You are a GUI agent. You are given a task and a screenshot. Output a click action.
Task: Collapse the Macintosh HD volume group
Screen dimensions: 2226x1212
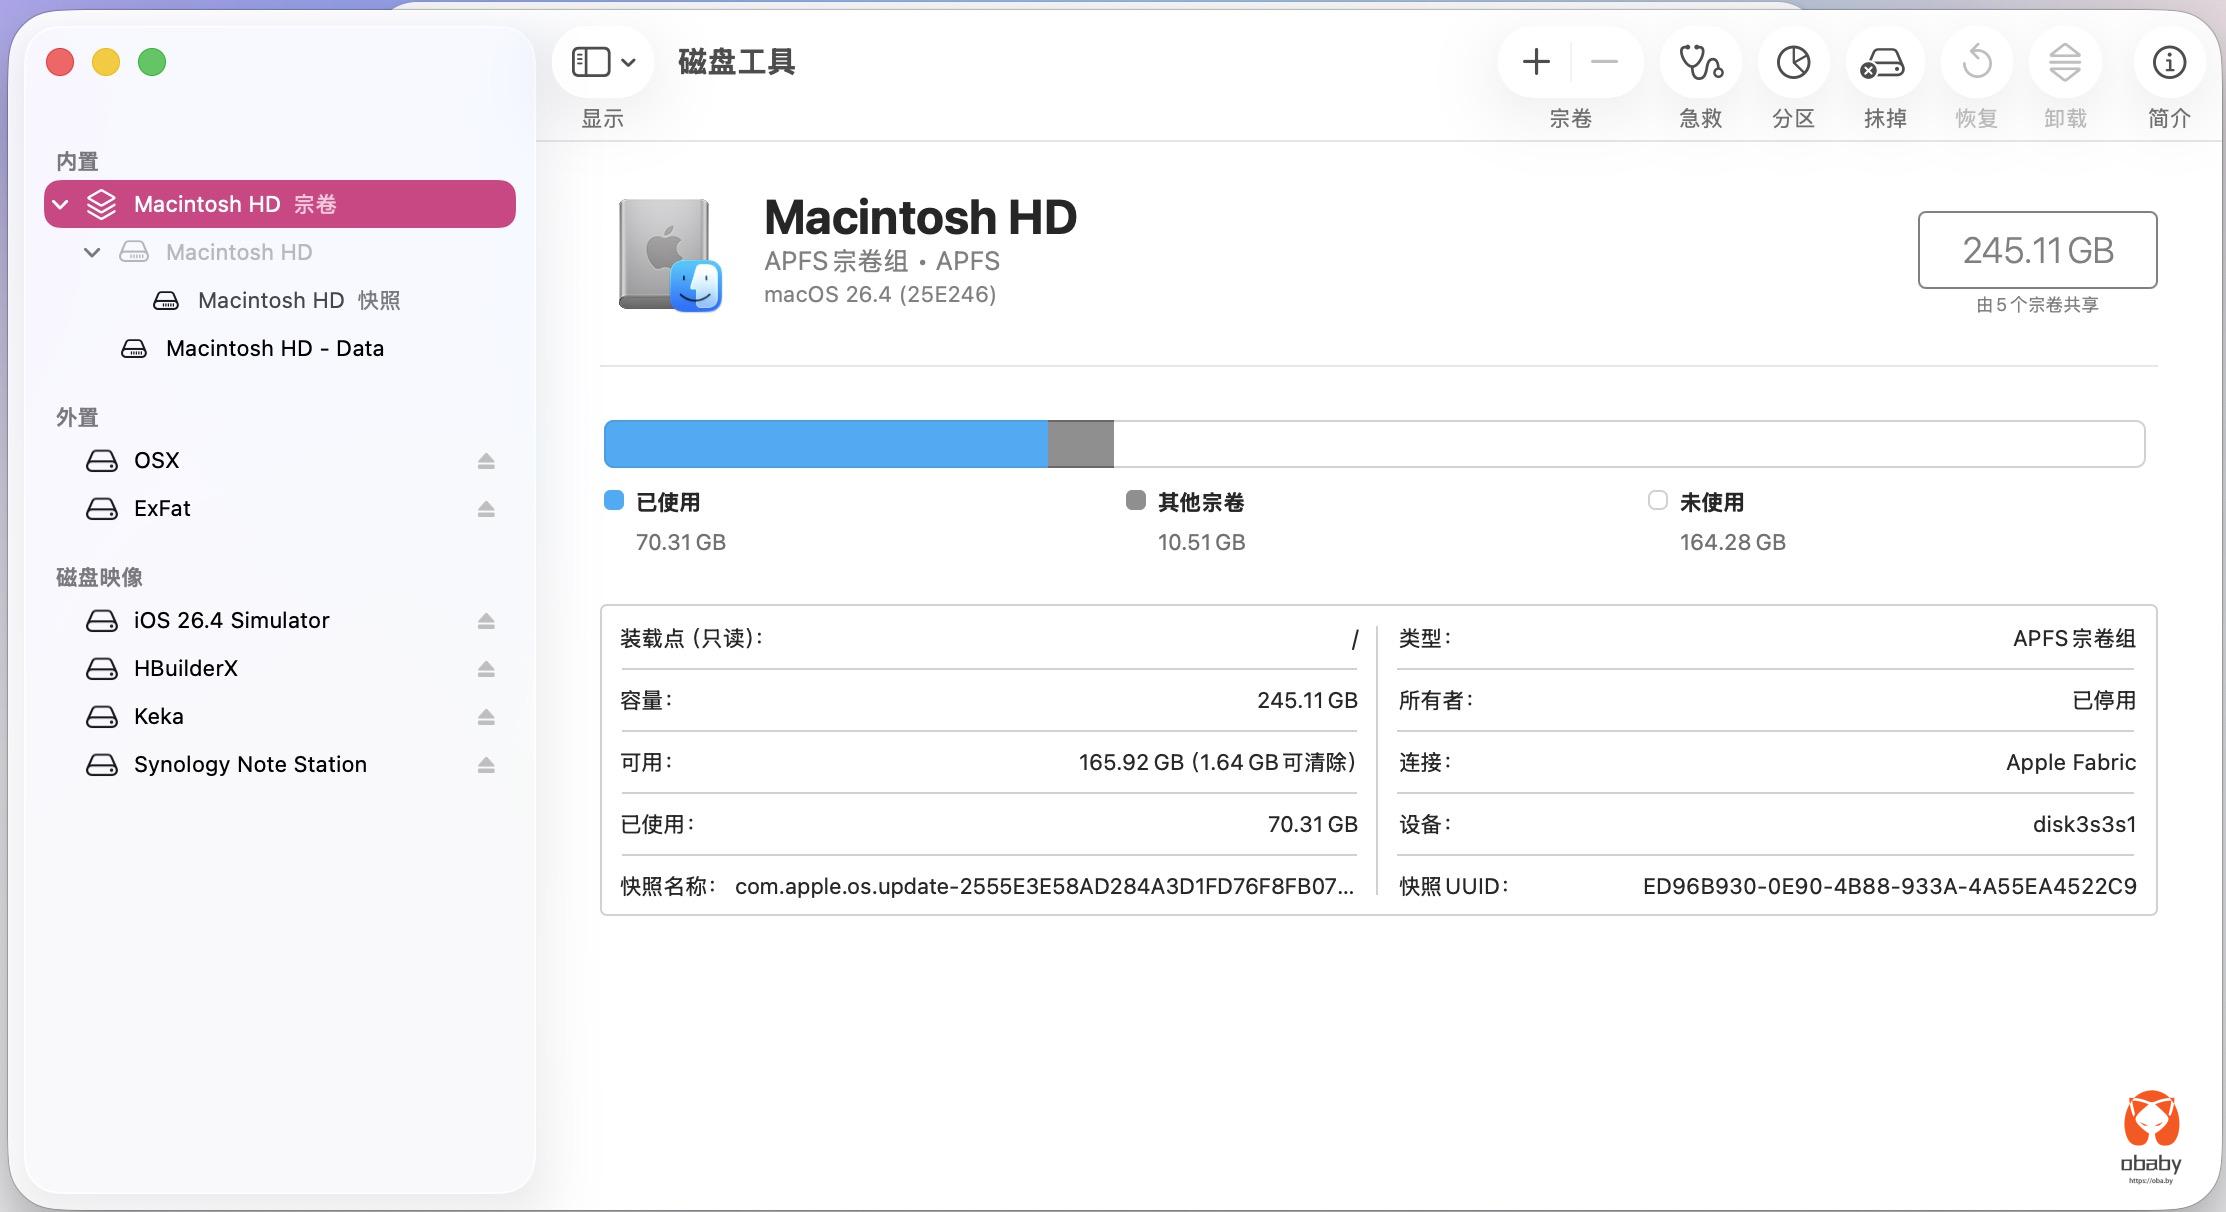point(61,205)
